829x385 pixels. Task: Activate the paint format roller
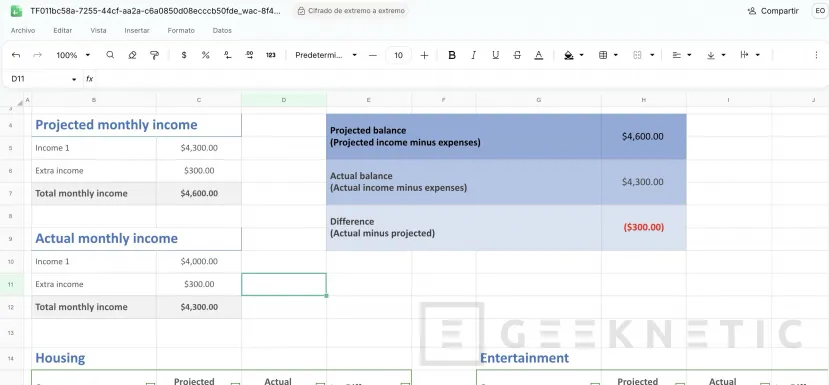pos(154,55)
